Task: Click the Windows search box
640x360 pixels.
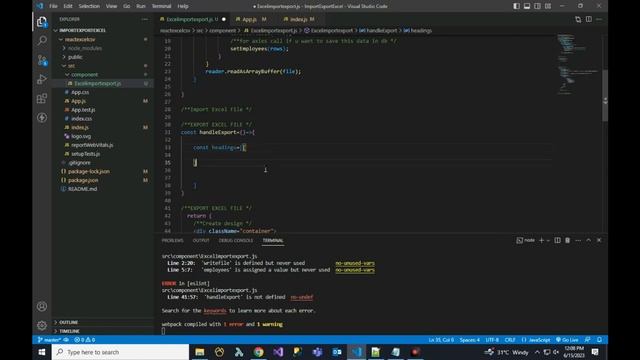Action: [x=120, y=352]
